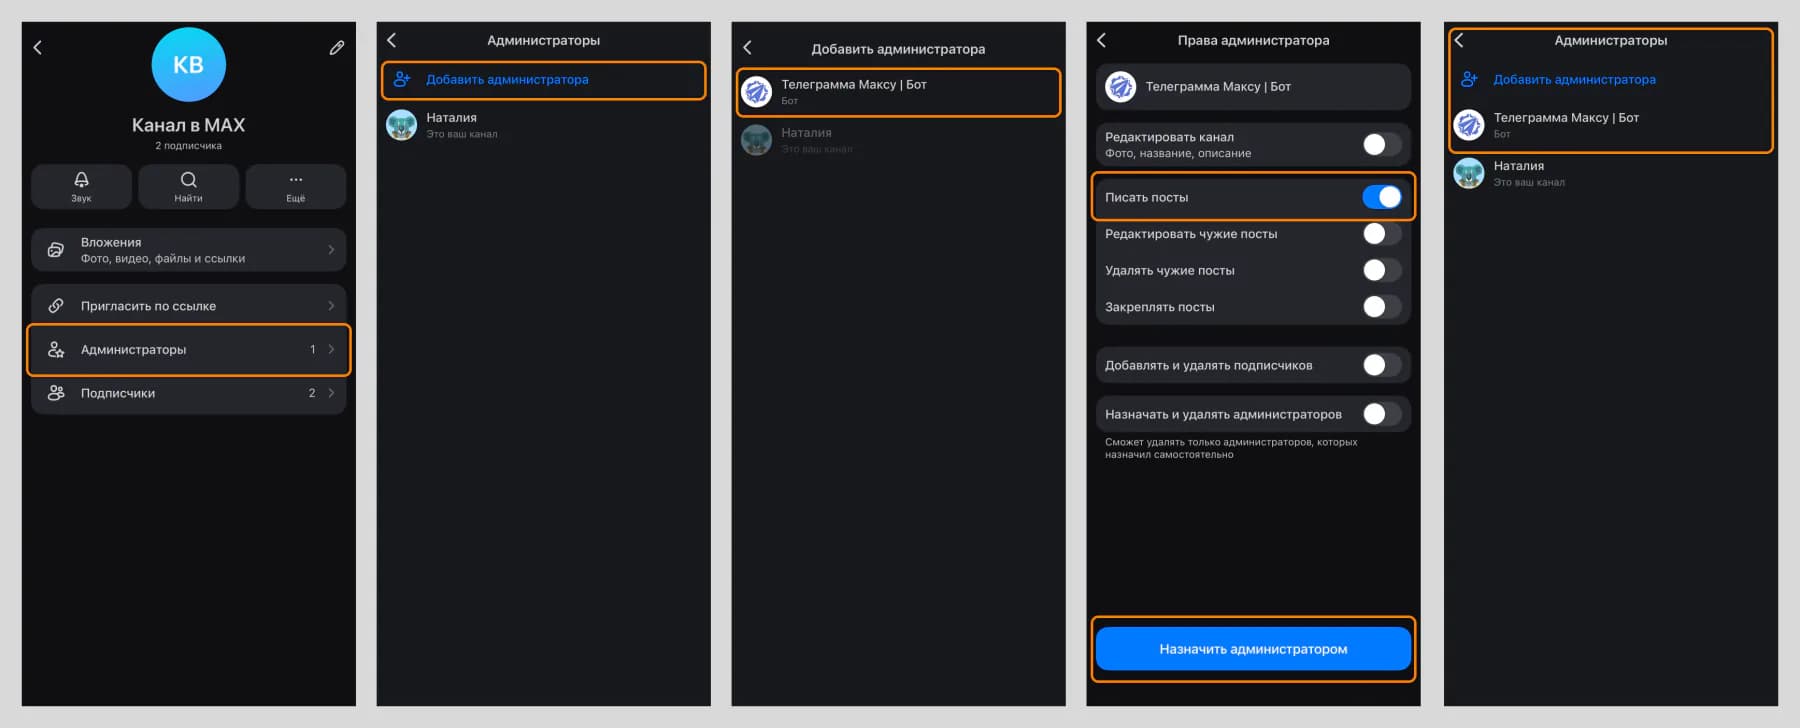
Task: Tap the chevron on Пригласить по ссылке row
Action: 331,306
